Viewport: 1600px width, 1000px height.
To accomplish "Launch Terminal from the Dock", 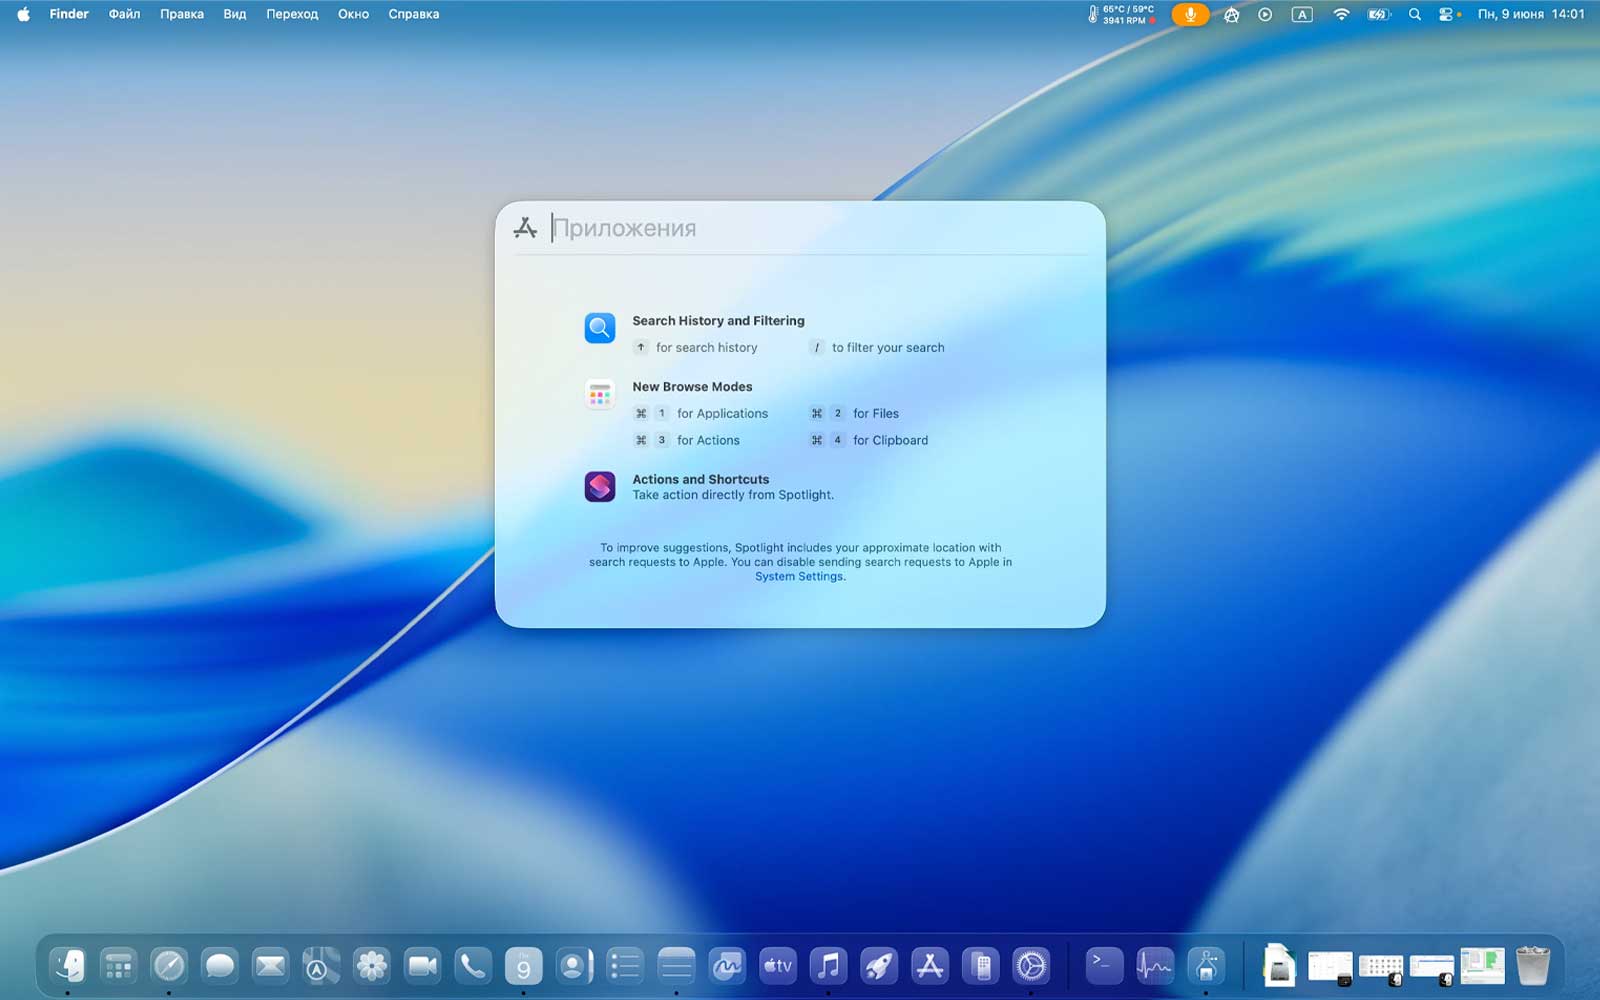I will (x=1104, y=966).
